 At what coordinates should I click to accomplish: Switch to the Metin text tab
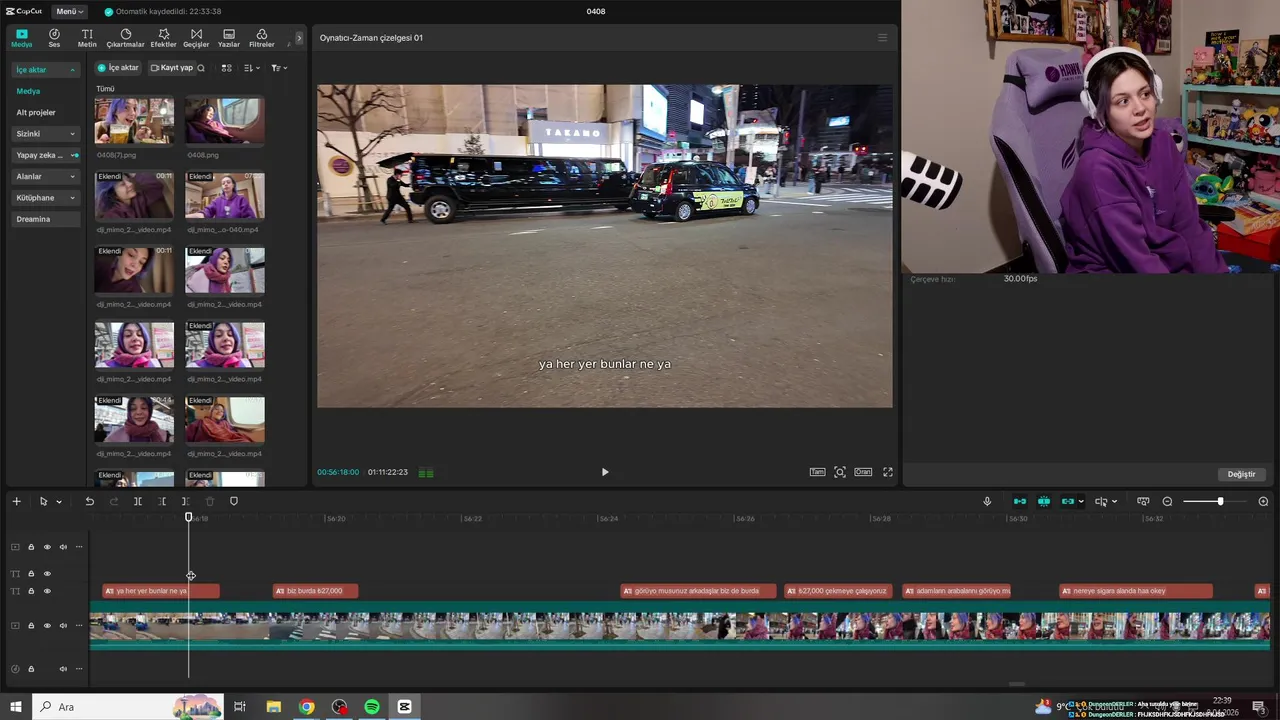[87, 38]
